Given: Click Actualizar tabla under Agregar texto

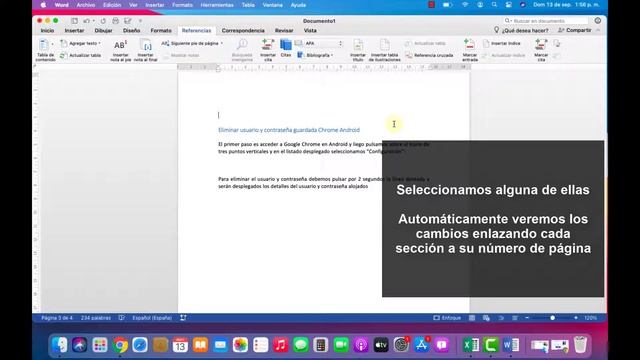Looking at the screenshot, I should click(x=80, y=55).
